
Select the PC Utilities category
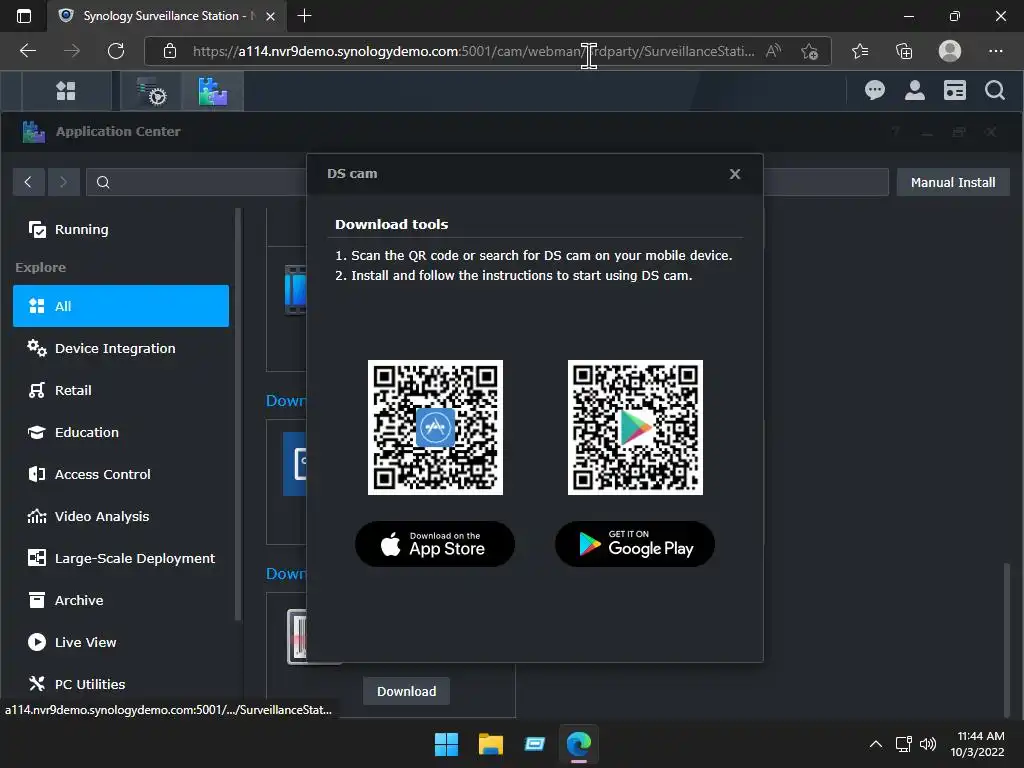click(x=121, y=684)
